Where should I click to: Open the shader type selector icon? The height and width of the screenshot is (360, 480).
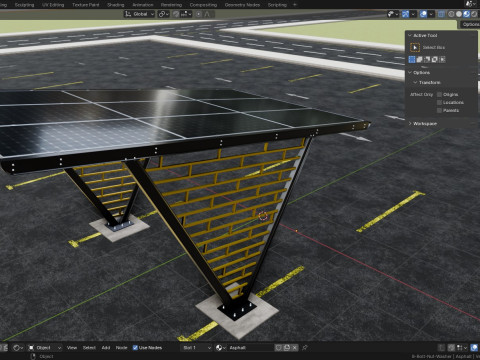click(x=18, y=348)
